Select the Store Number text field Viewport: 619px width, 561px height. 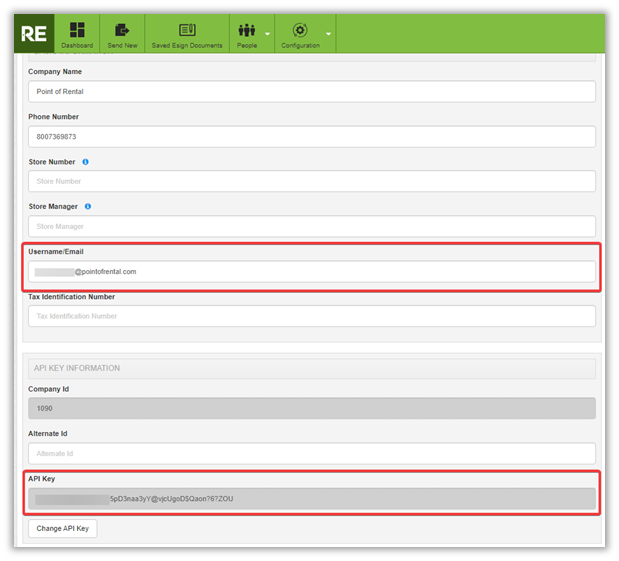click(x=311, y=181)
